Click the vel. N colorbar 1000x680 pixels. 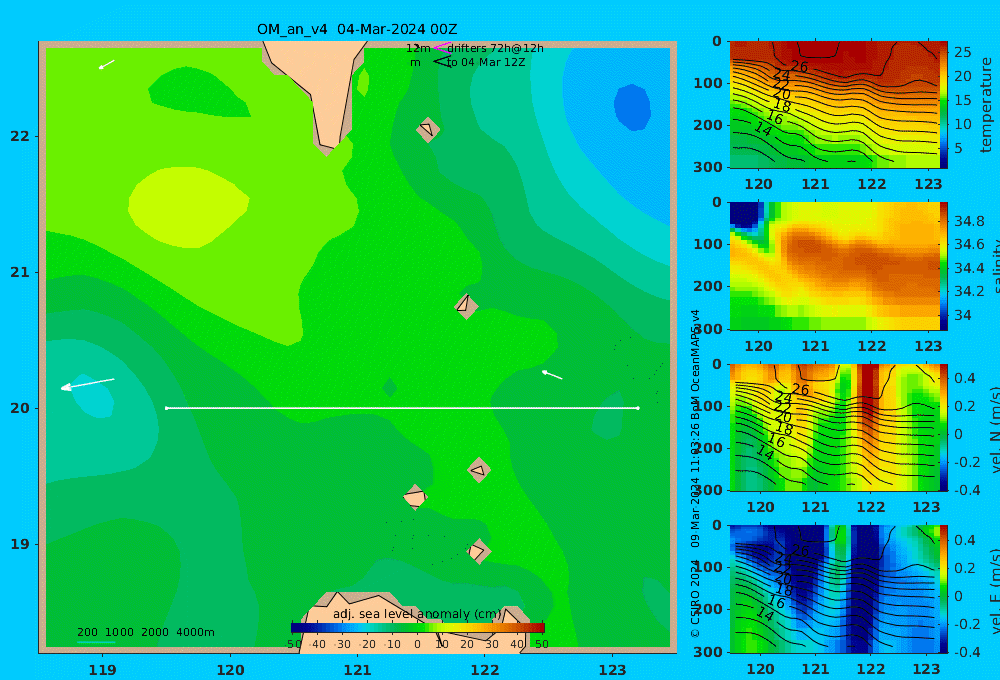coord(944,427)
